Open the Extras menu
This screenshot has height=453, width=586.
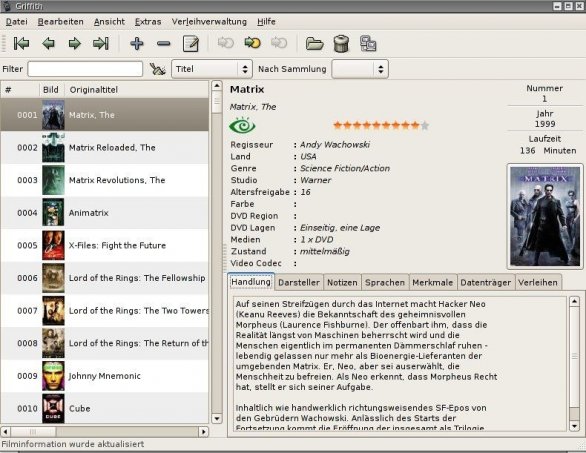pos(148,22)
